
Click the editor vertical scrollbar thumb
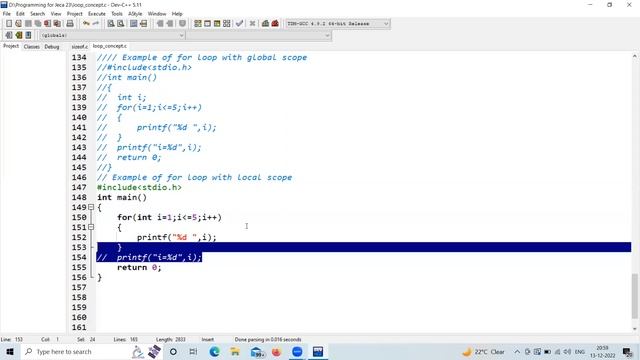635,296
